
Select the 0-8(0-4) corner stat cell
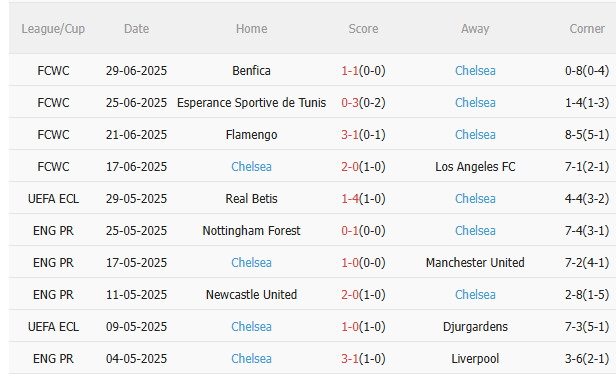coord(587,71)
